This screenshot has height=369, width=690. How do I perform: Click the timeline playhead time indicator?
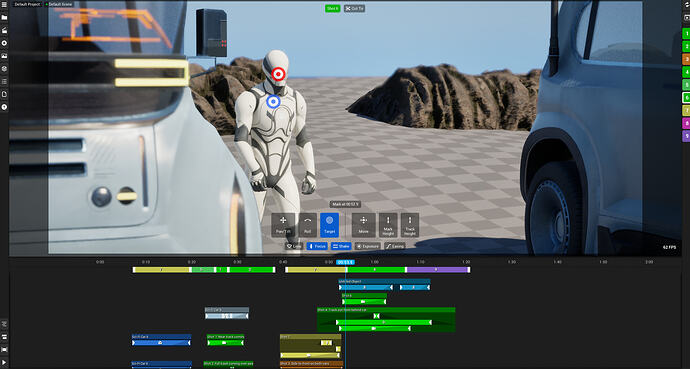click(x=345, y=262)
